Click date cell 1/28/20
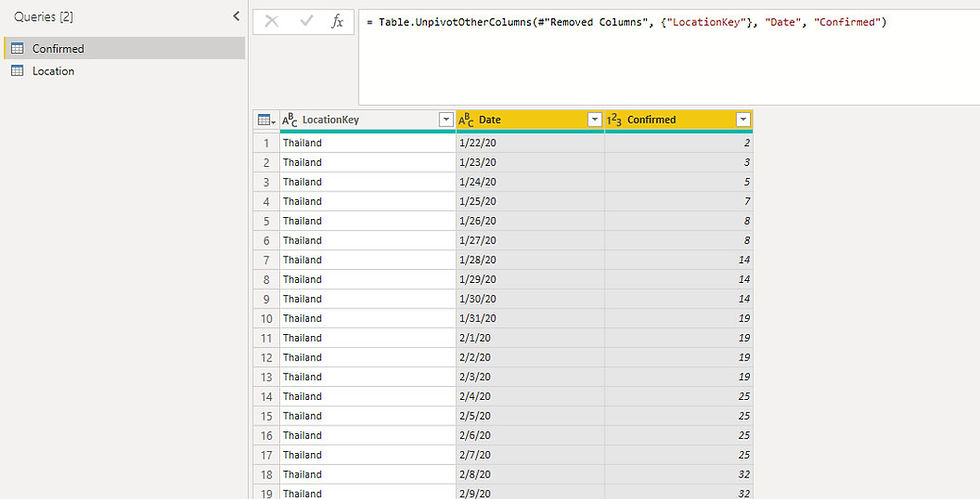The image size is (980, 499). (530, 260)
